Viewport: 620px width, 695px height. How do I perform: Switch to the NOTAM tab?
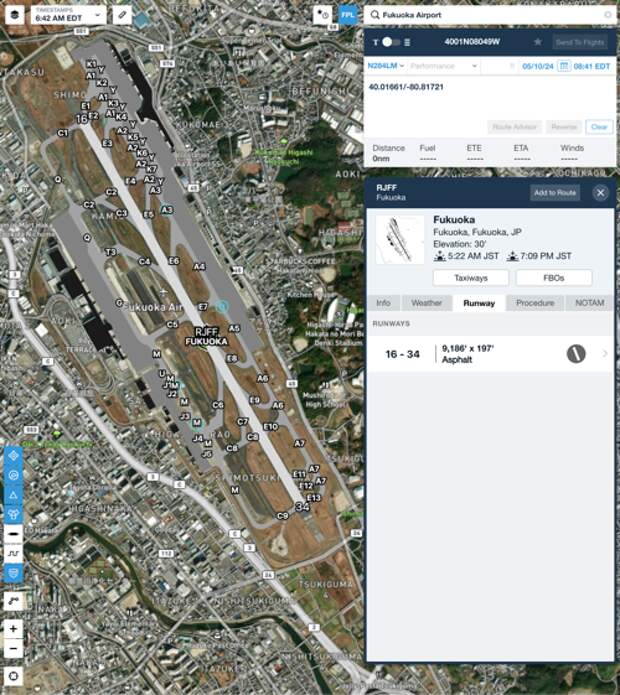pos(589,303)
